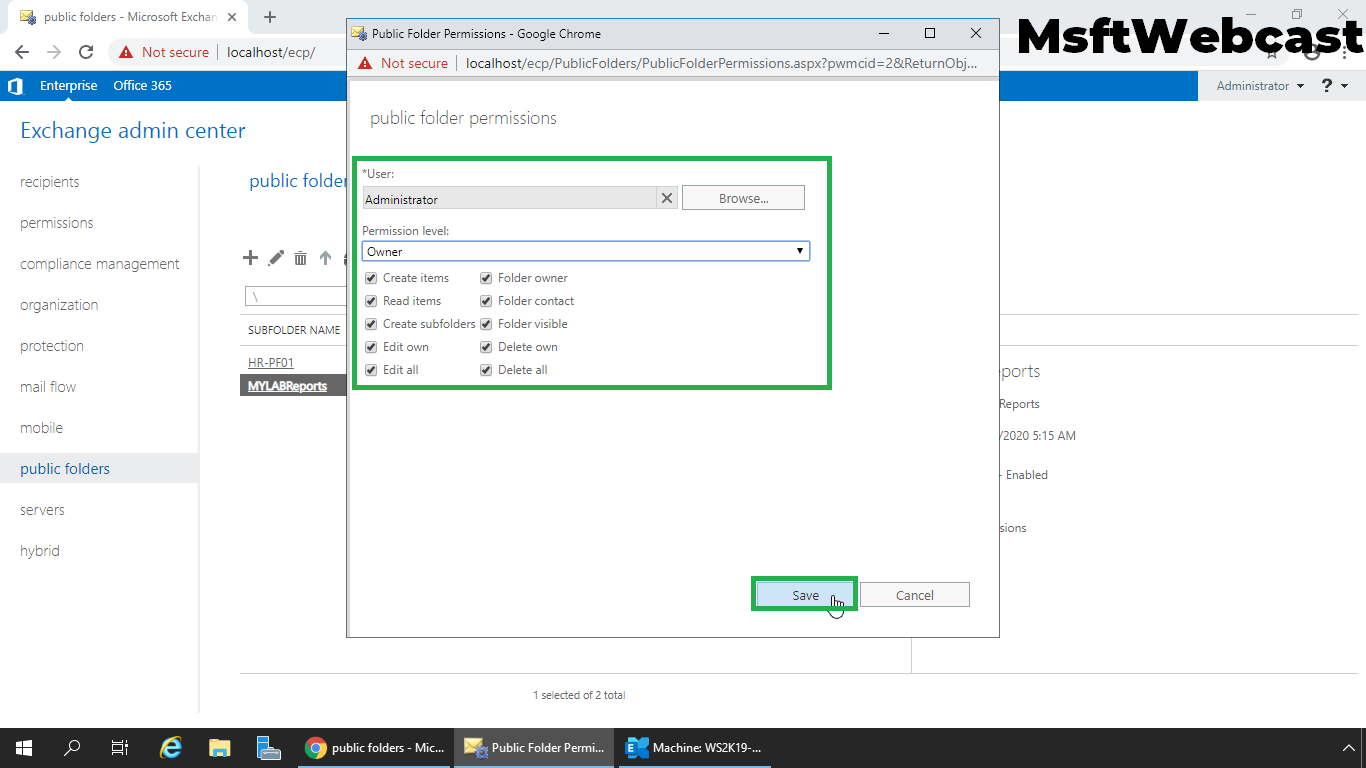Expand the help menu chevron
The width and height of the screenshot is (1366, 768).
(x=1344, y=85)
